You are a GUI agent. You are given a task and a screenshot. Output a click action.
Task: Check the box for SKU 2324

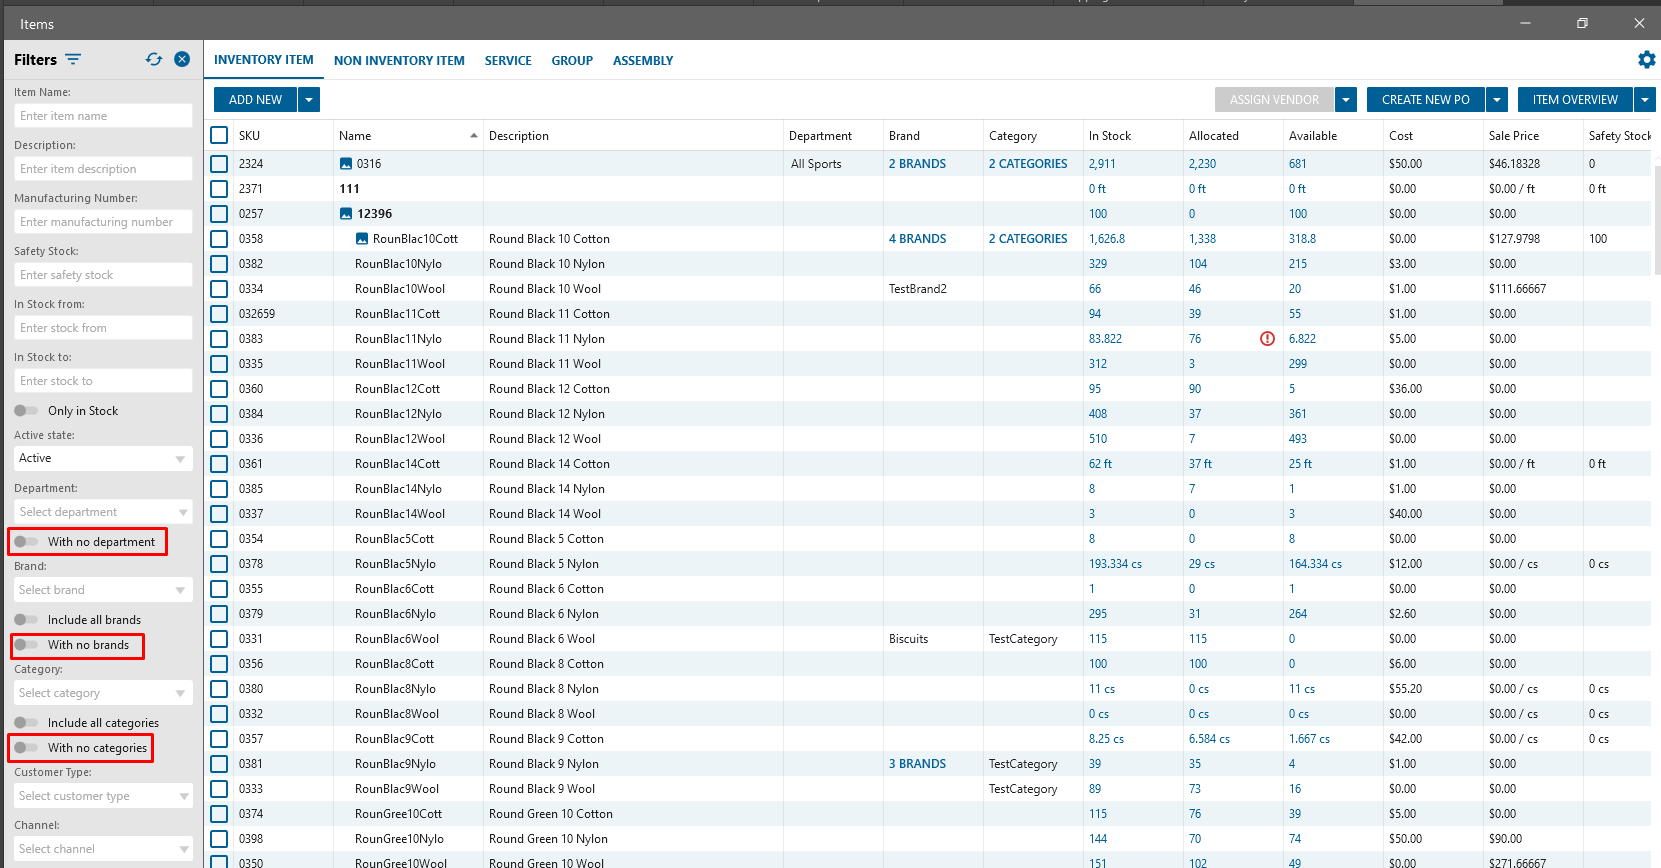coord(219,164)
